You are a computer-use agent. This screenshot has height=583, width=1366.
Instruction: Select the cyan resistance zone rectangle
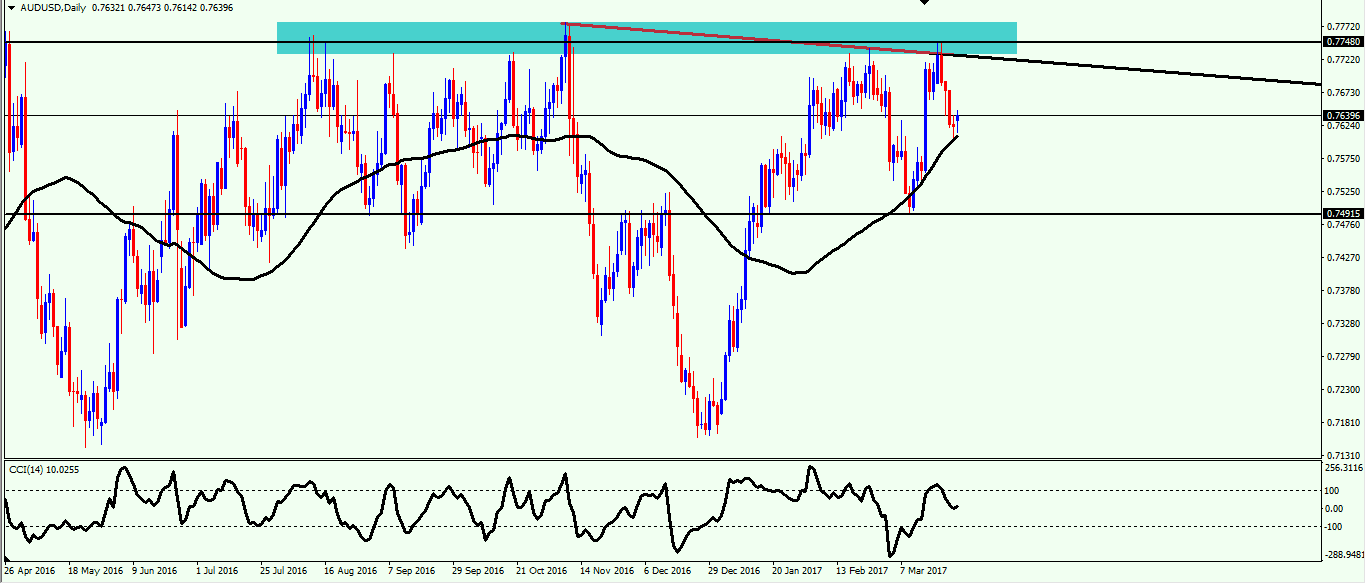pos(647,38)
